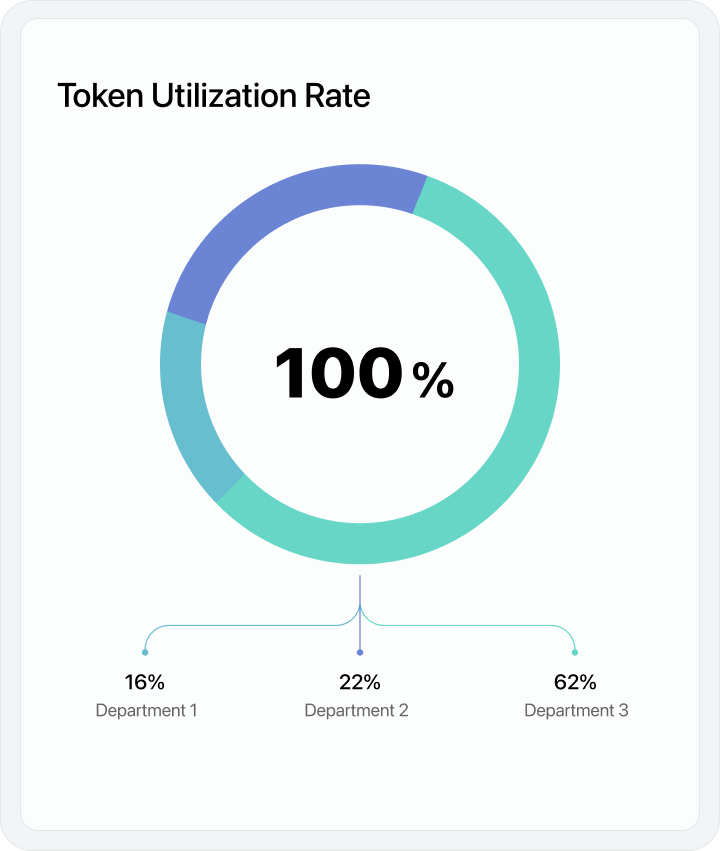This screenshot has width=720, height=851.
Task: Click the vertical connector line below the donut
Action: coord(360,595)
